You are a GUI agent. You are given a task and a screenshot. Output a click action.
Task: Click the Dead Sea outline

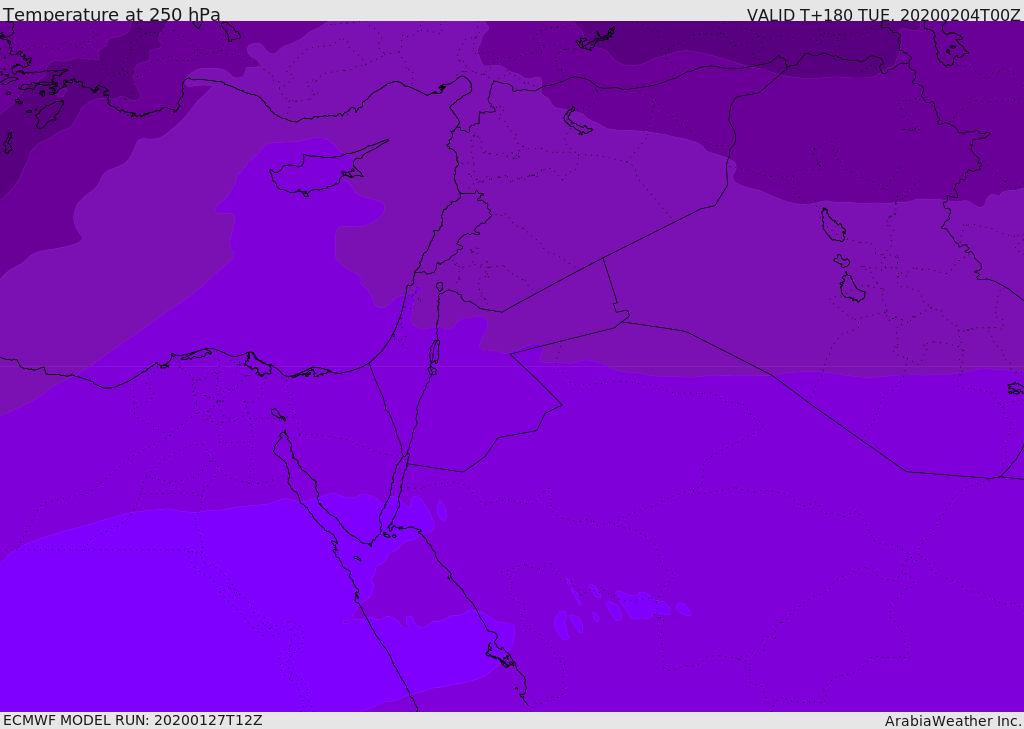434,353
